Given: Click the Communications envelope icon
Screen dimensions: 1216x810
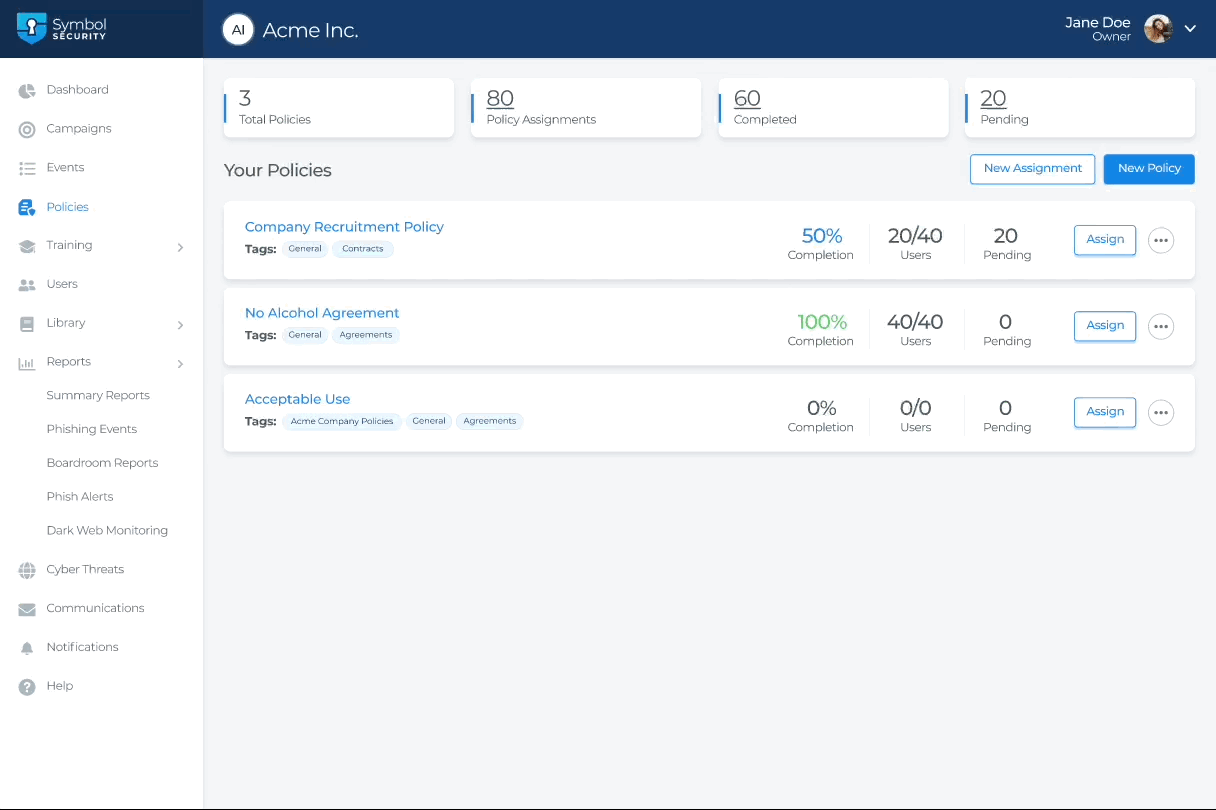Looking at the screenshot, I should (27, 609).
